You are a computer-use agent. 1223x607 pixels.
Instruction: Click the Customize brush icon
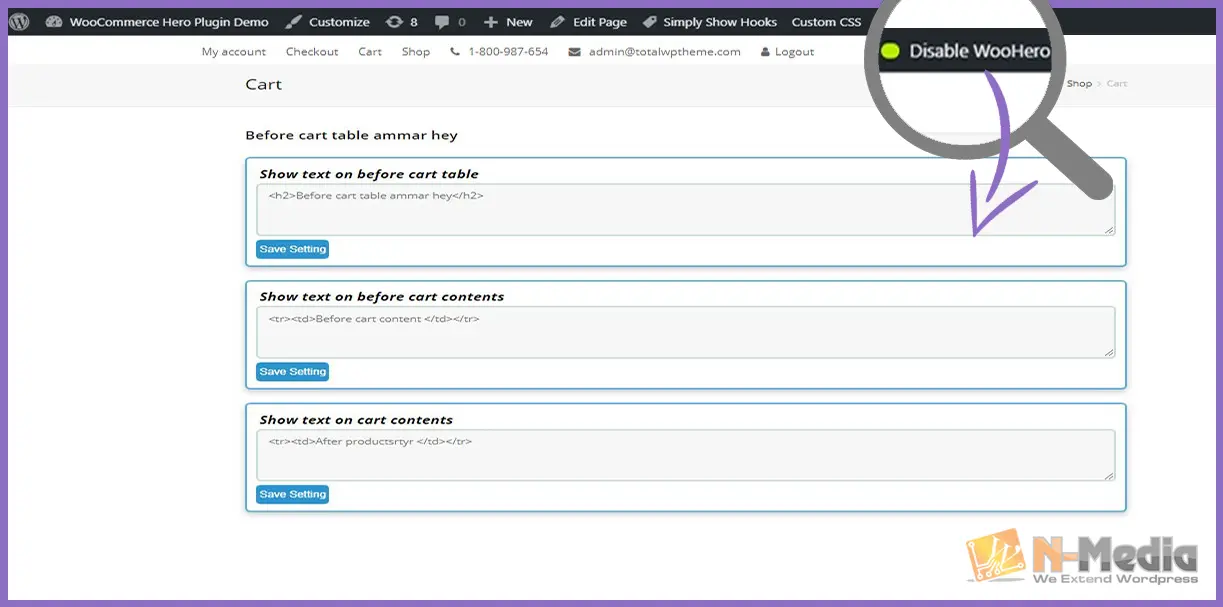[293, 22]
